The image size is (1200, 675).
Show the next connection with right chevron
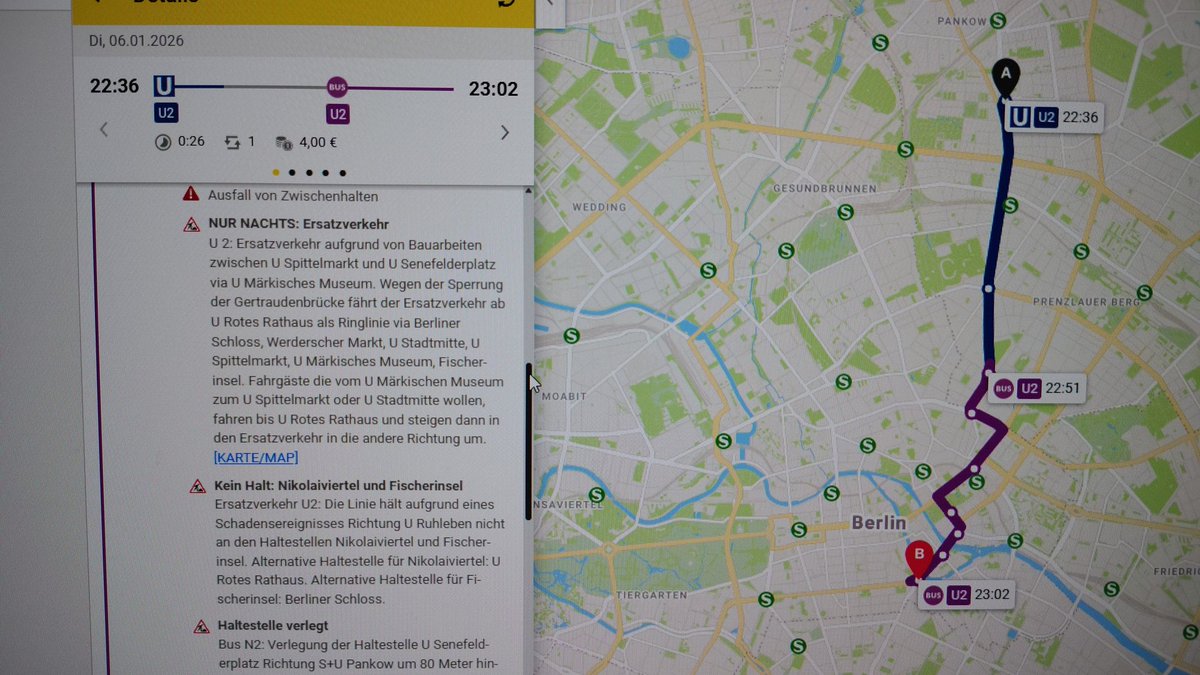click(504, 132)
